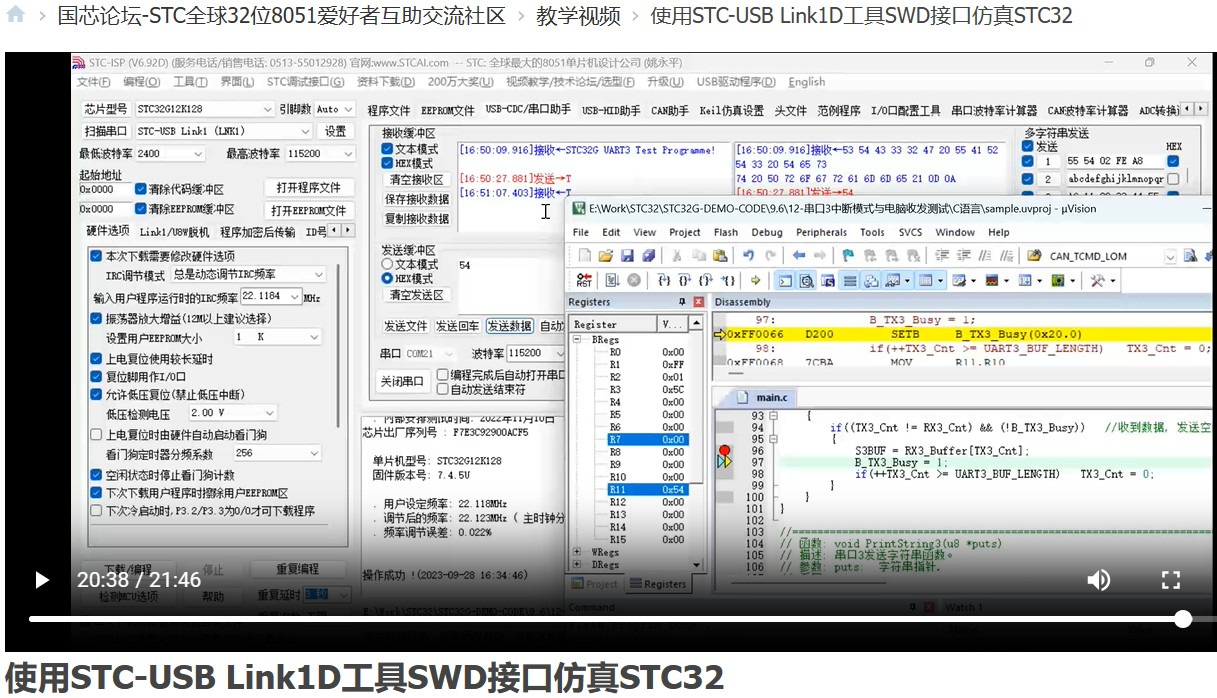This screenshot has height=698, width=1217.
Task: Select HEX模式 radio in 发送缓冲区
Action: (387, 278)
